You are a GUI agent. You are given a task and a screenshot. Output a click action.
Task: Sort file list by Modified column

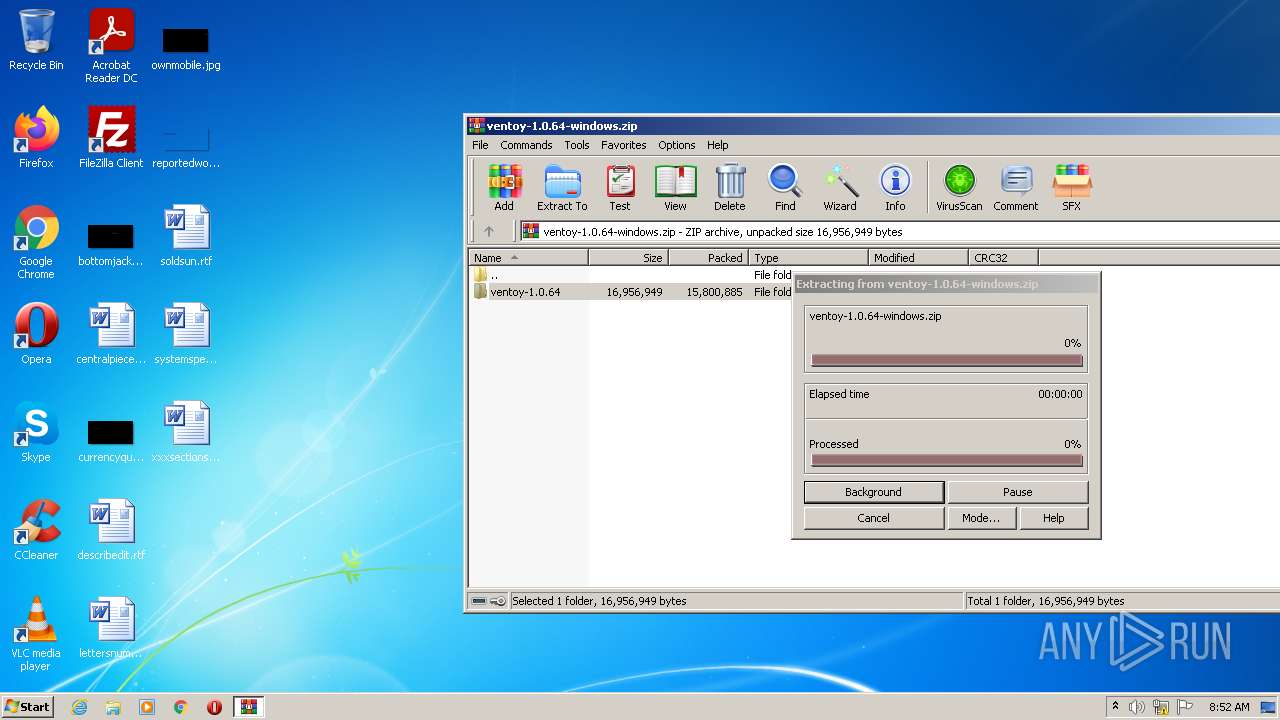[918, 258]
